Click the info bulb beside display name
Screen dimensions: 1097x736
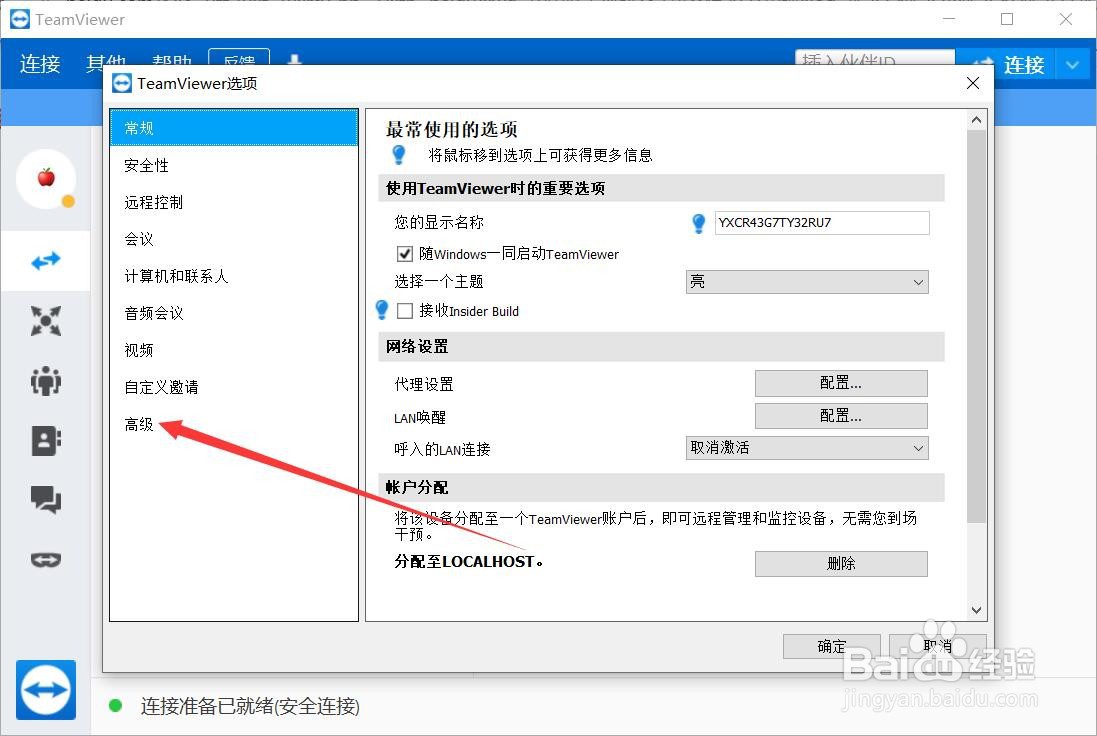click(x=698, y=223)
